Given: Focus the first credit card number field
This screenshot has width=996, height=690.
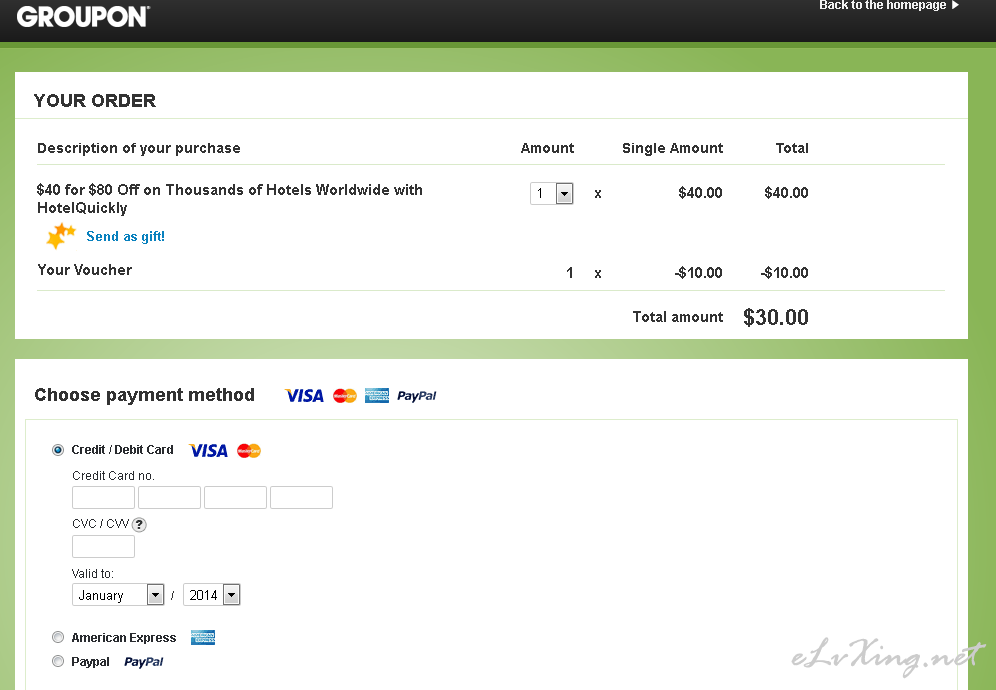Looking at the screenshot, I should pyautogui.click(x=104, y=497).
